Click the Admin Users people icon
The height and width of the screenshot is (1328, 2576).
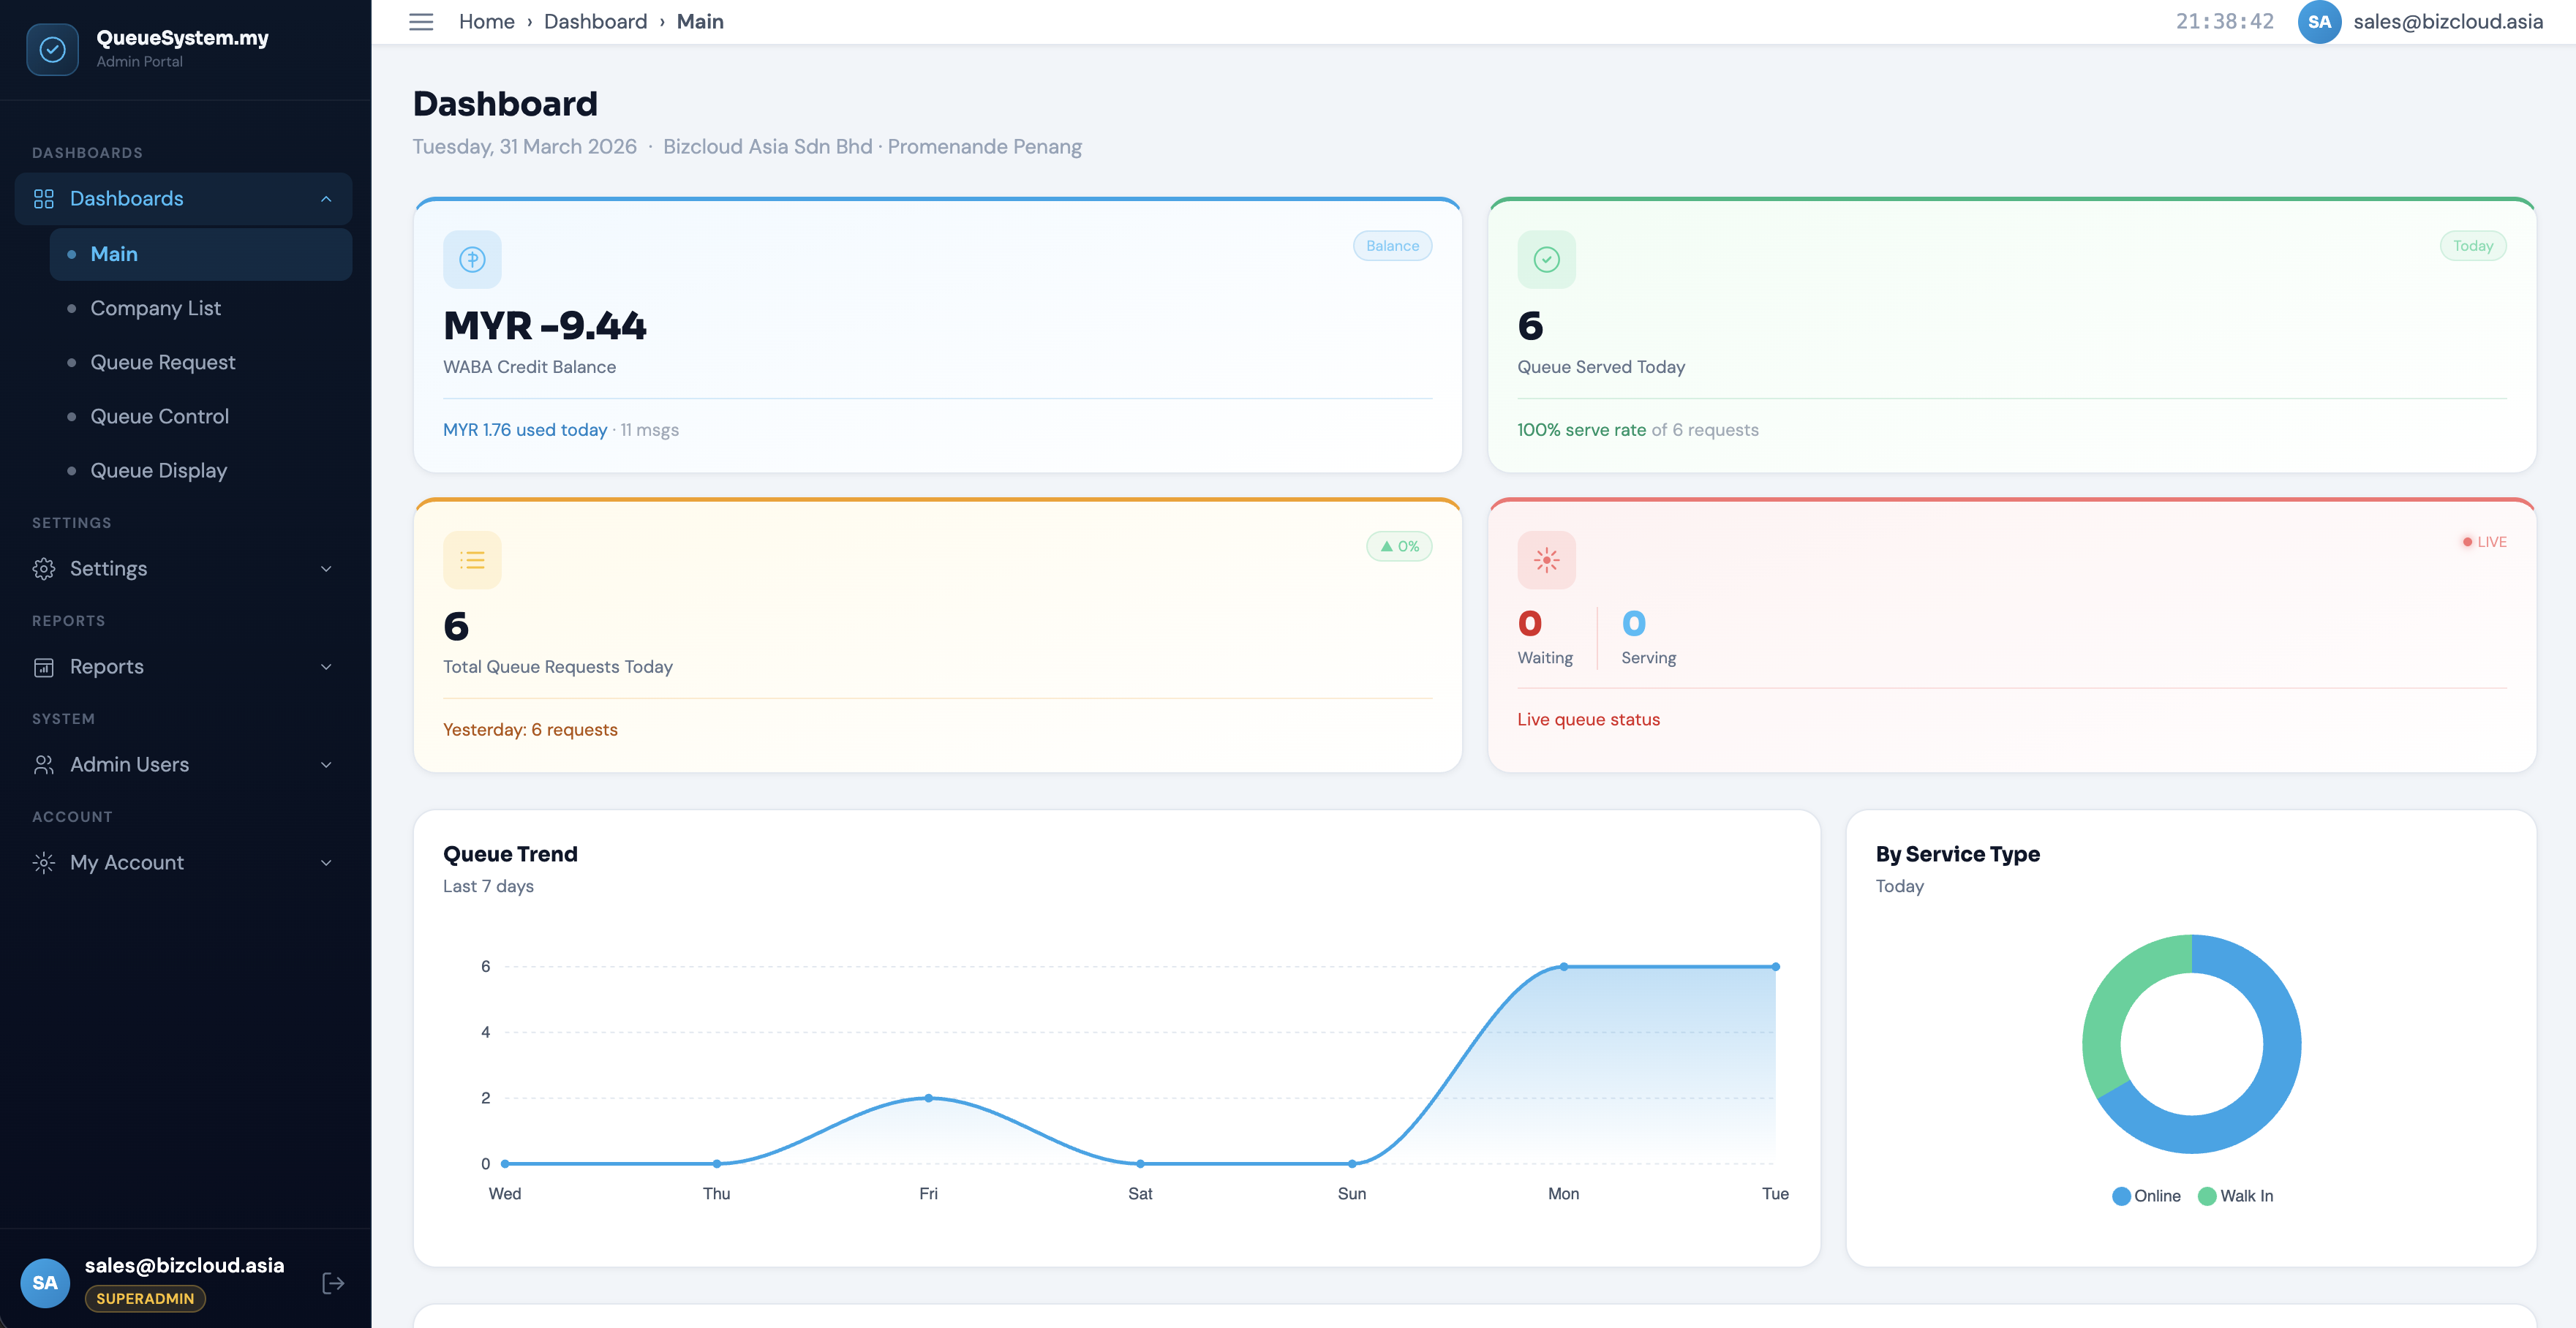click(44, 765)
